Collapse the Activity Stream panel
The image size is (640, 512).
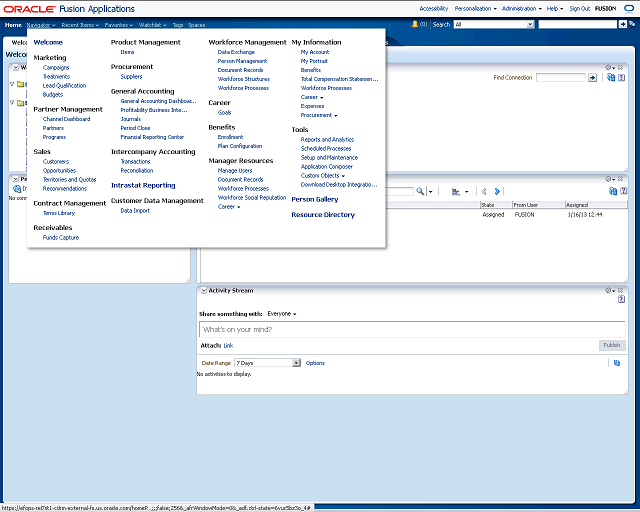point(204,291)
